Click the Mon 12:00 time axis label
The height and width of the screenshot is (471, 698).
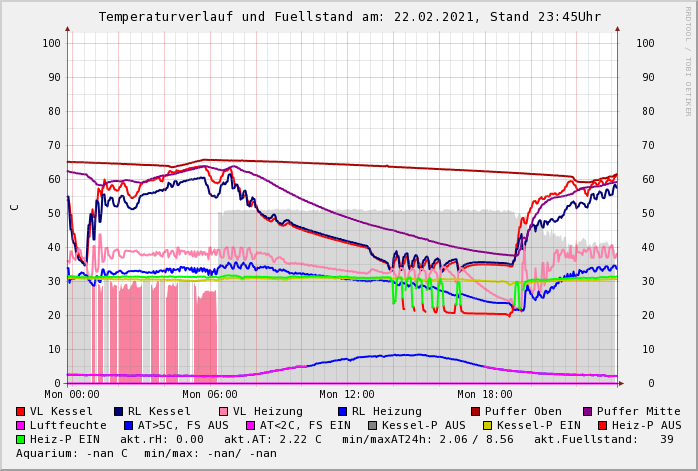click(x=347, y=395)
